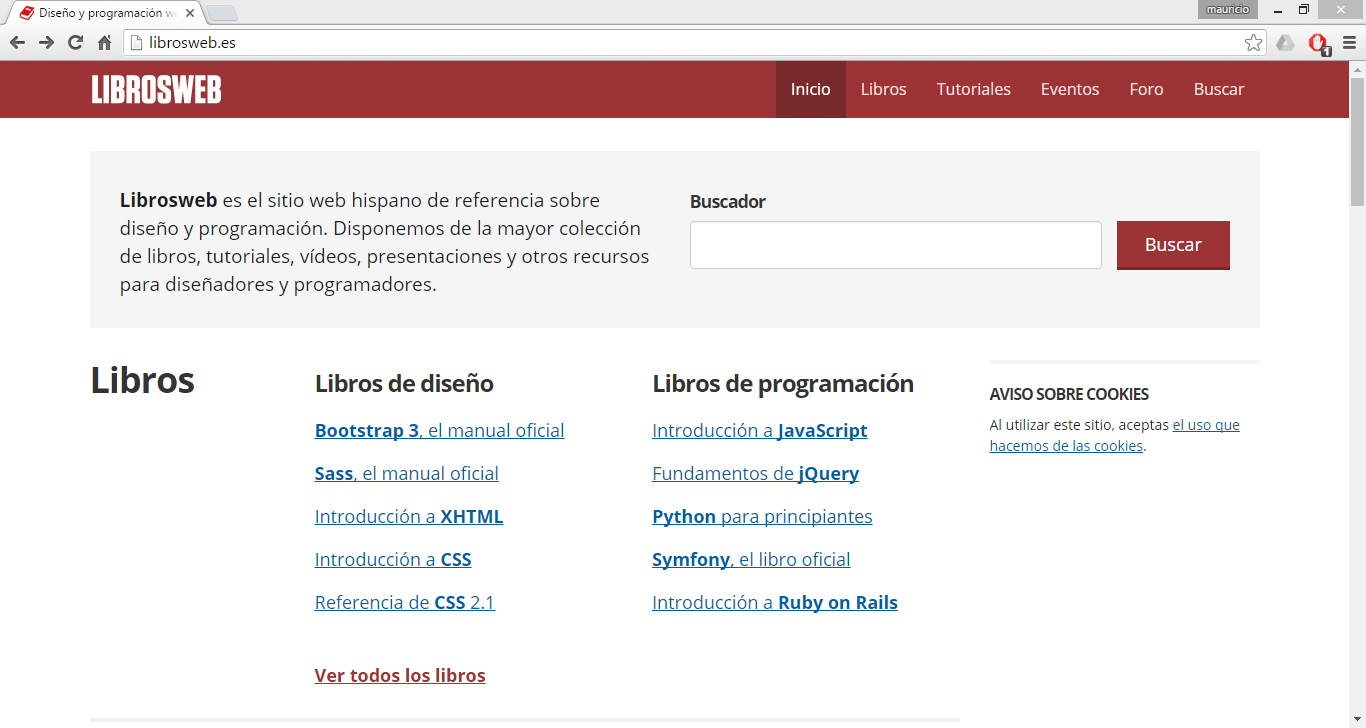Screen dimensions: 1366x728
Task: Open Bootstrap 3, el manual oficial
Action: (439, 430)
